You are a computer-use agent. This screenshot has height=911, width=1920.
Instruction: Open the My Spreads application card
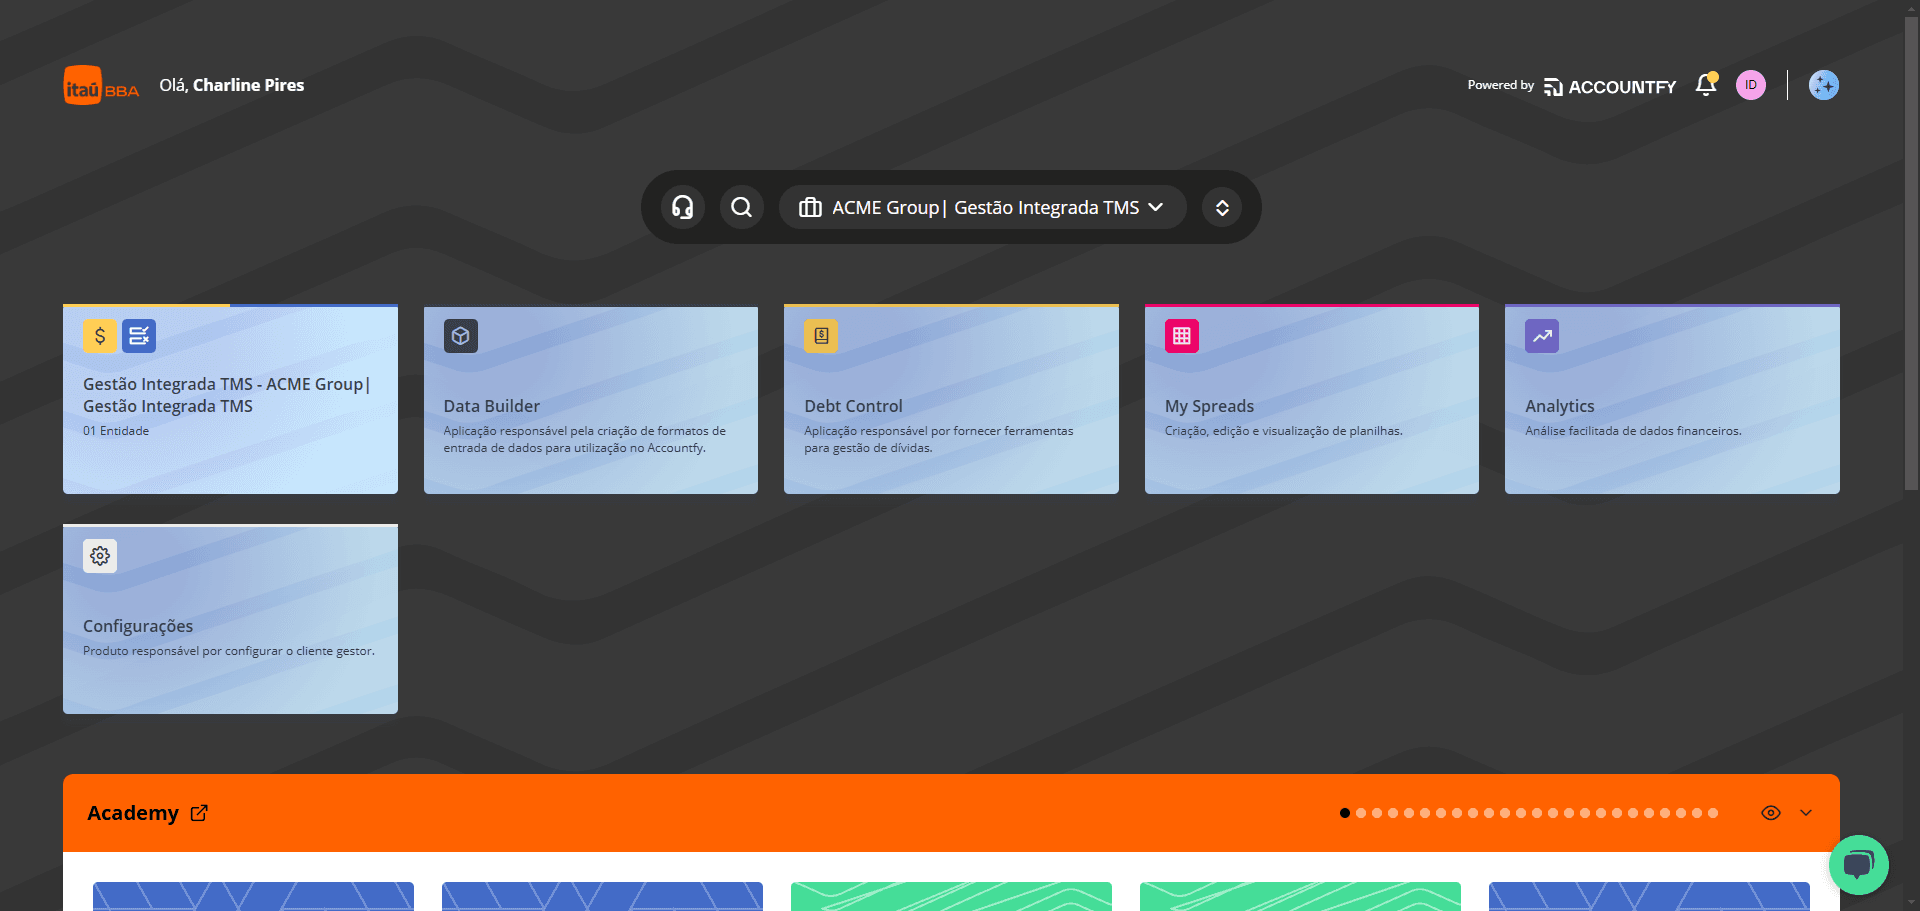click(1312, 399)
